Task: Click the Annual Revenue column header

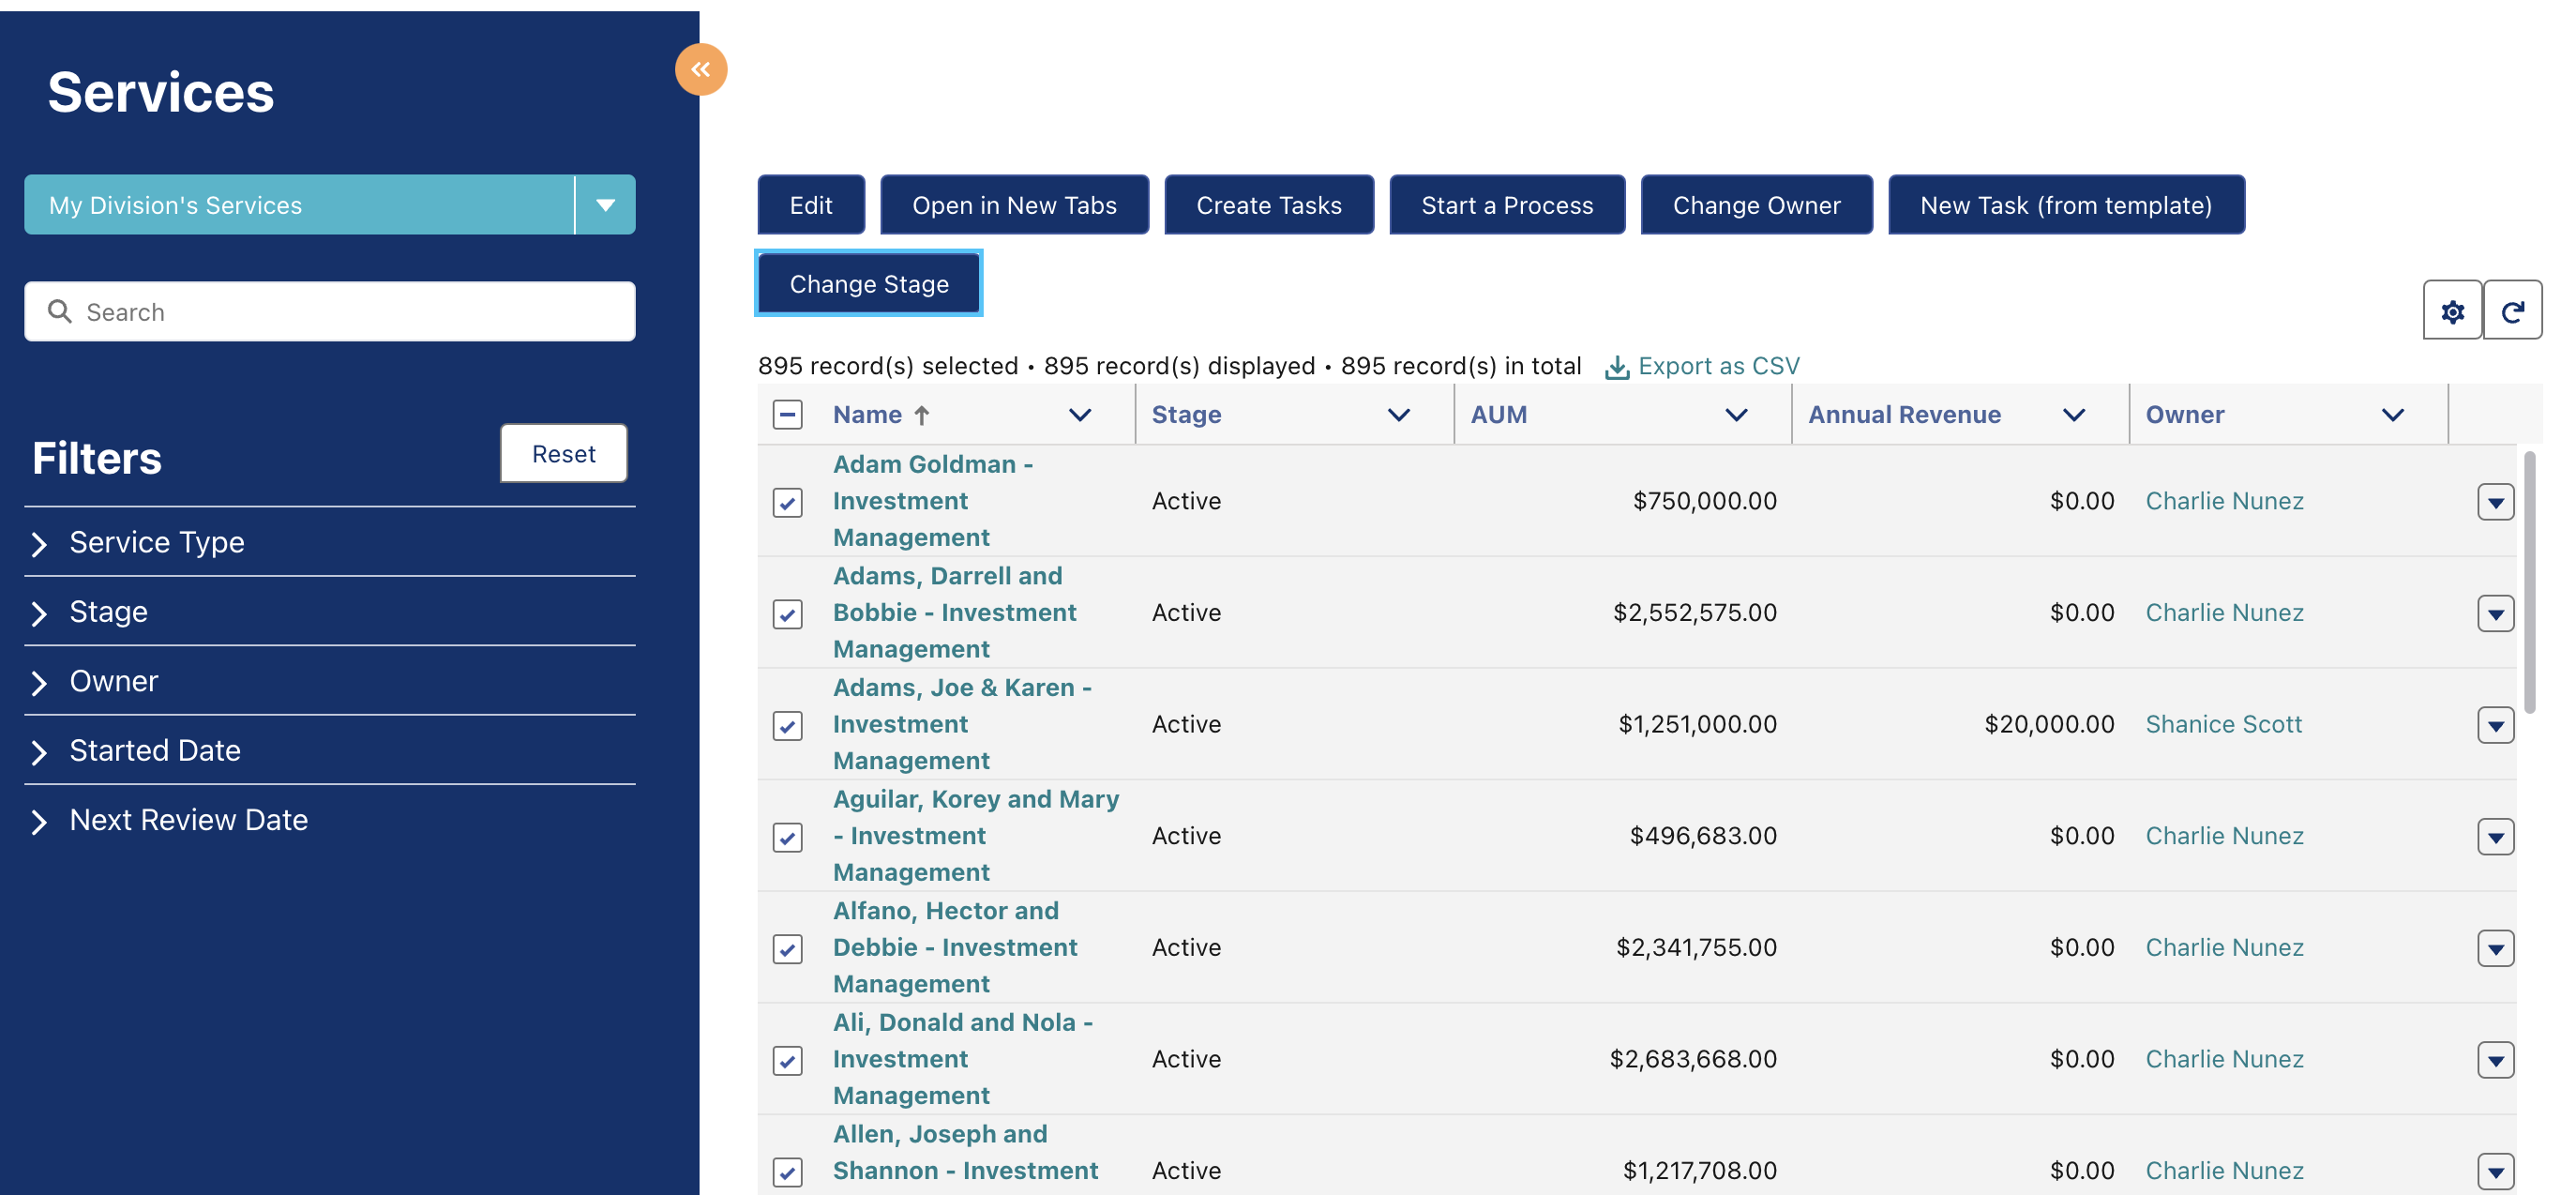Action: [x=1904, y=415]
